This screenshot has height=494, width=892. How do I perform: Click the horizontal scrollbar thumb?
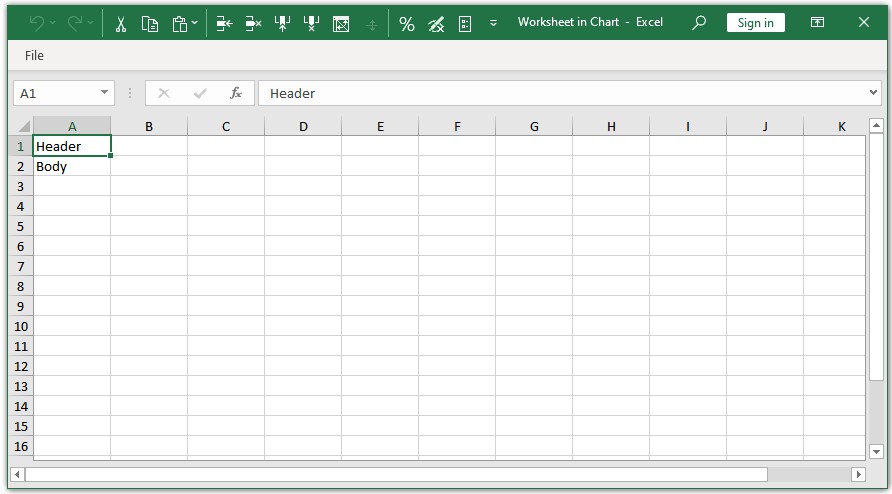click(x=397, y=474)
